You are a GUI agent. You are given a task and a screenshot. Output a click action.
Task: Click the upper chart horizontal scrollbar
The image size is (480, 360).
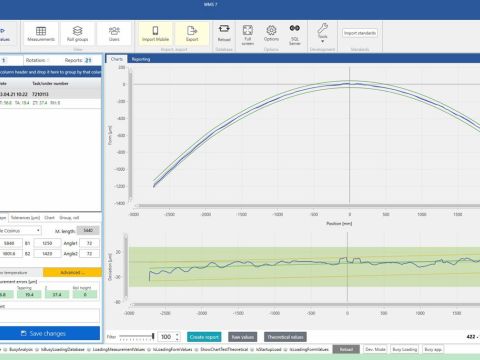[307, 206]
